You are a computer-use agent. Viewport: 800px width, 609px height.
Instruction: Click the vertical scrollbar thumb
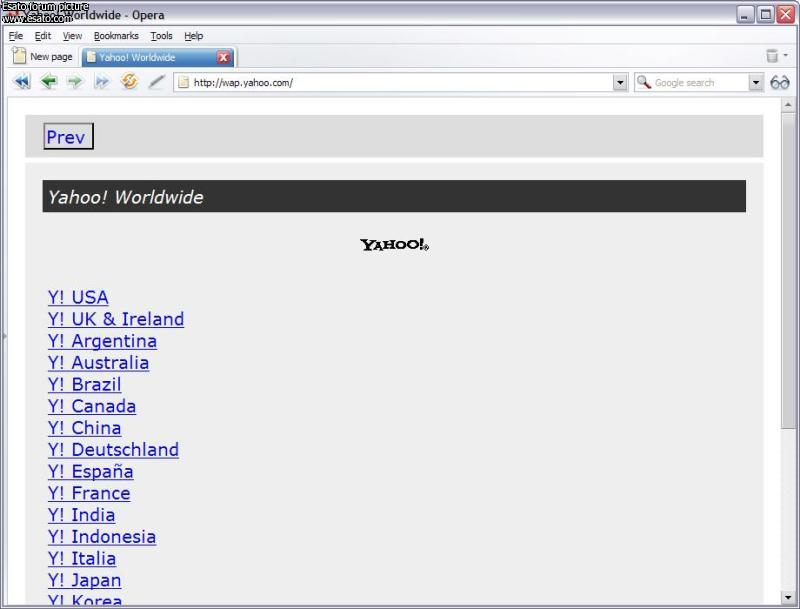pyautogui.click(x=788, y=270)
